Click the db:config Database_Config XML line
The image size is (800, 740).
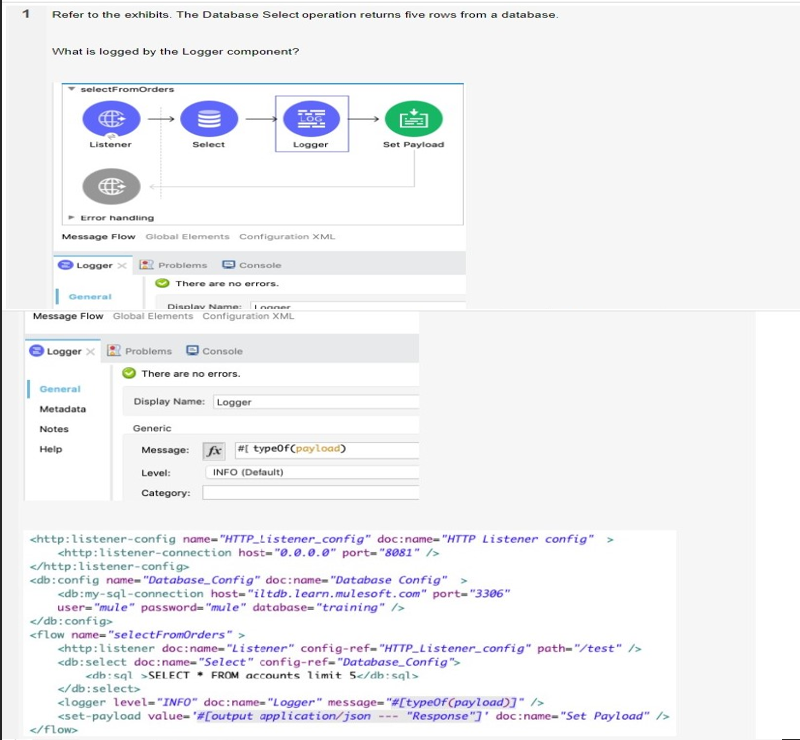[x=248, y=580]
